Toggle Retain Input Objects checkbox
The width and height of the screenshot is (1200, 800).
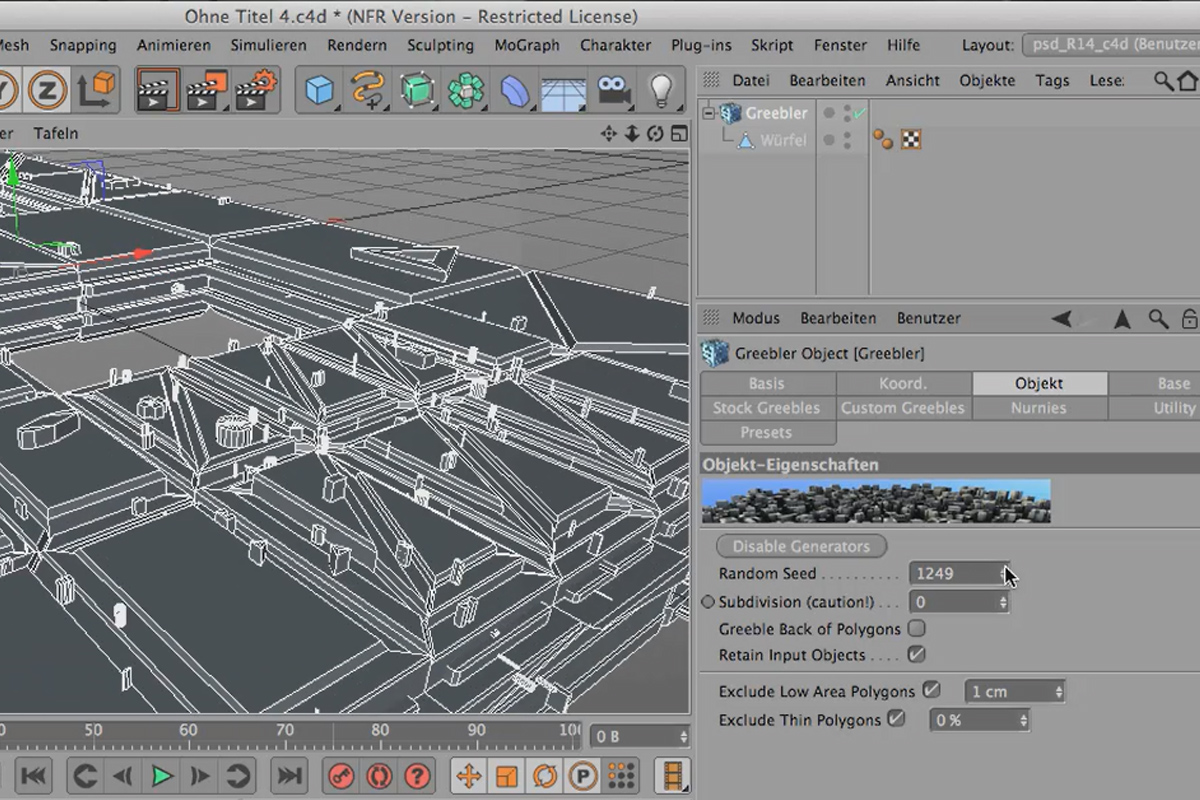(916, 655)
